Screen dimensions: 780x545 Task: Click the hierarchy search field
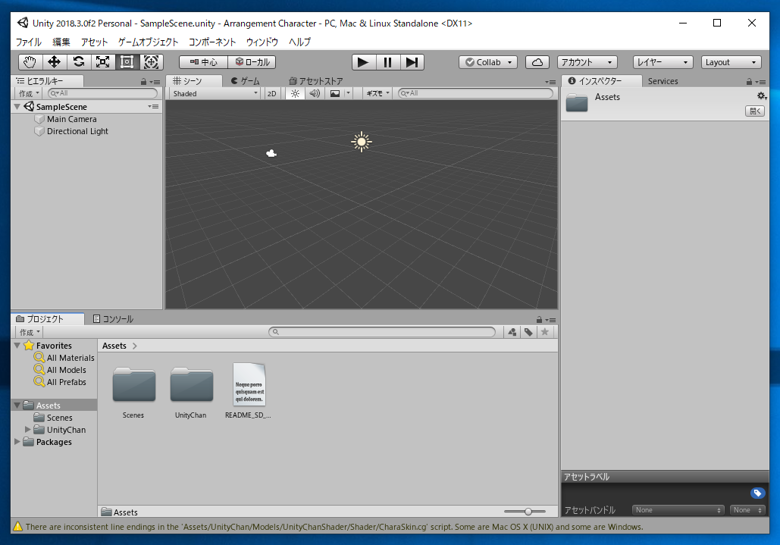pyautogui.click(x=102, y=93)
